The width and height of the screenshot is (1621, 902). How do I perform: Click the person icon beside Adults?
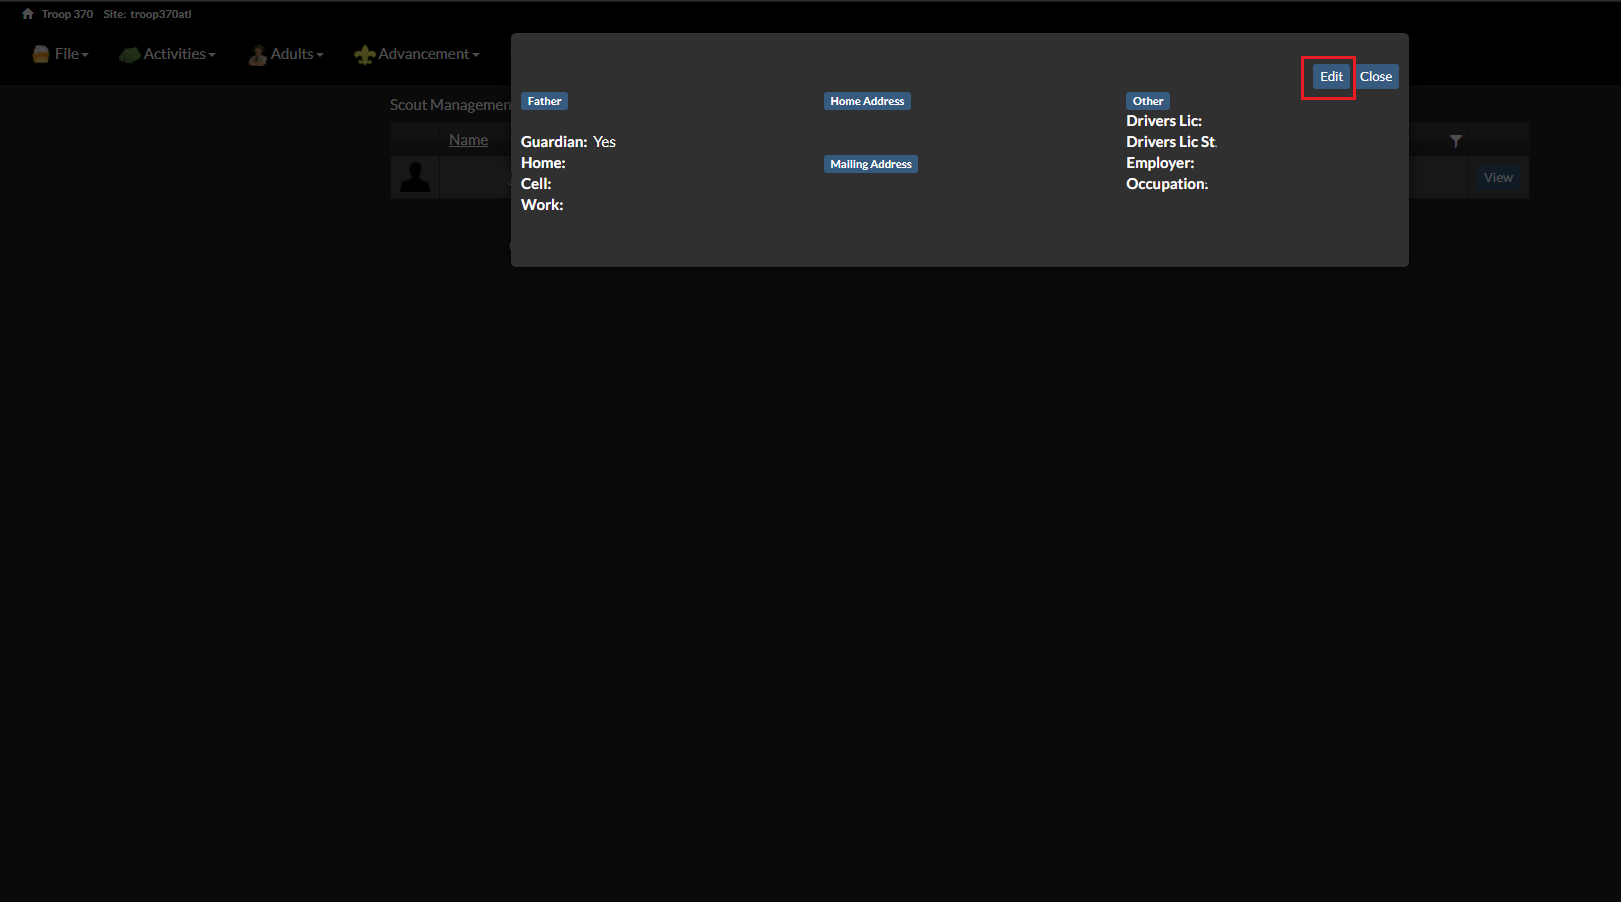pos(257,53)
